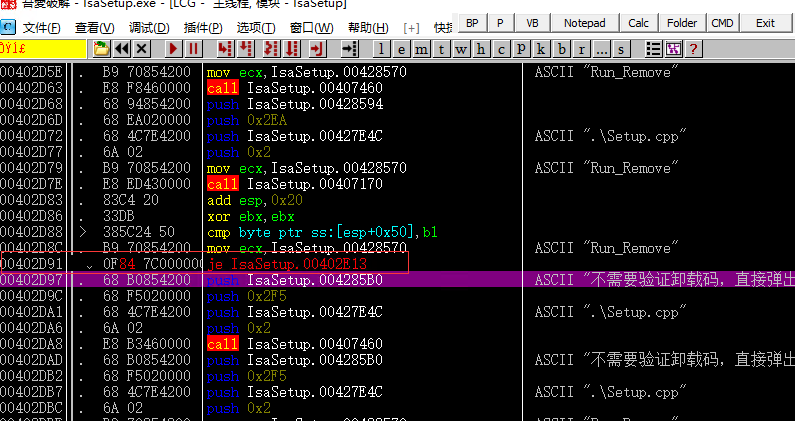Run the program with the play icon

point(173,49)
